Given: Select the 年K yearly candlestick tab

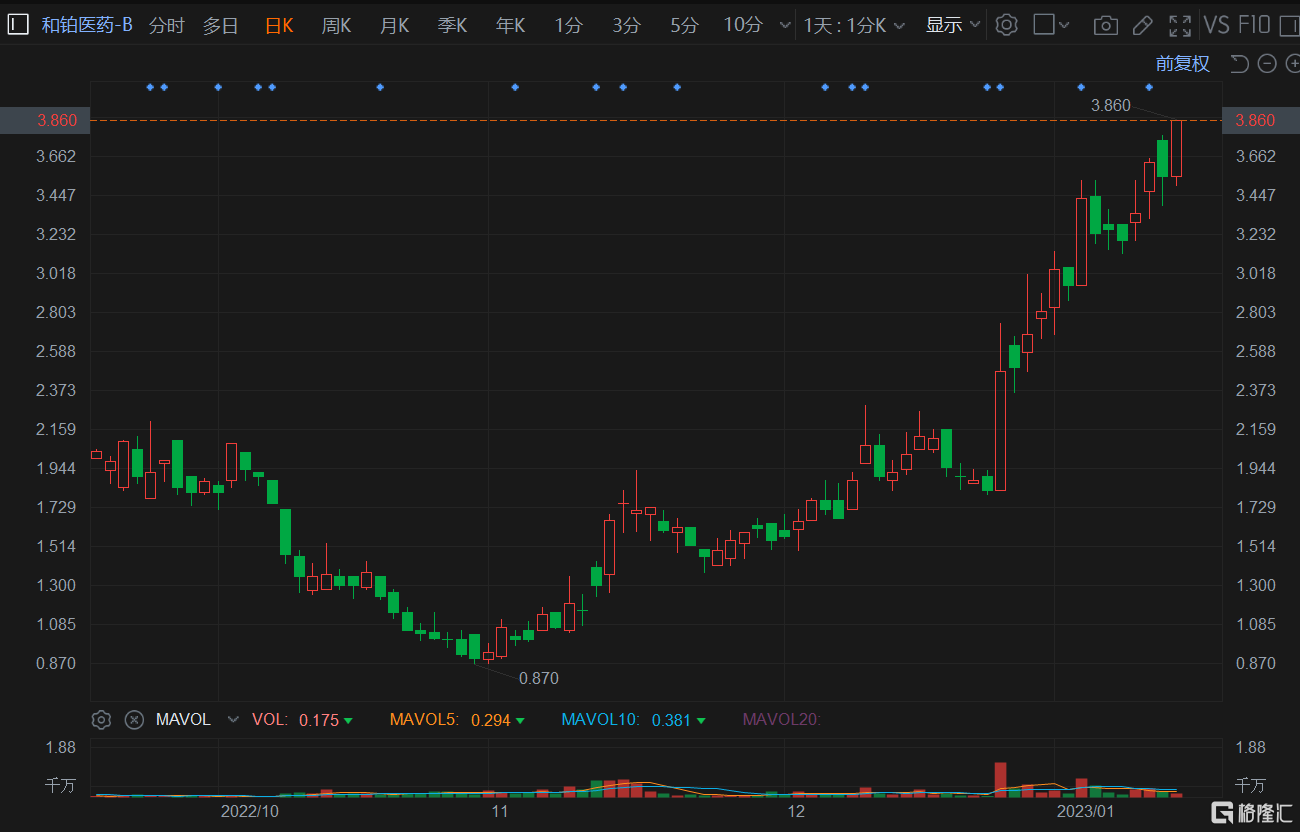Looking at the screenshot, I should (x=510, y=25).
